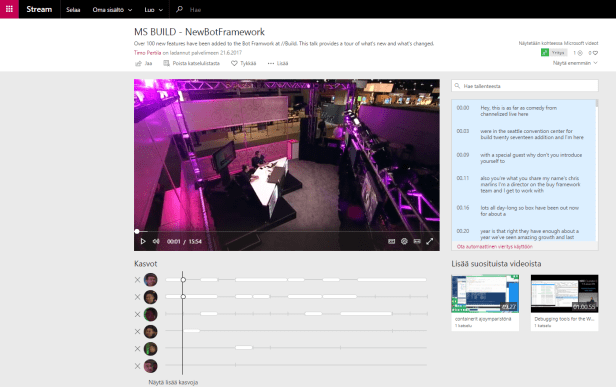Open the containerit ajoympäristönä video thumbnail

(x=485, y=293)
